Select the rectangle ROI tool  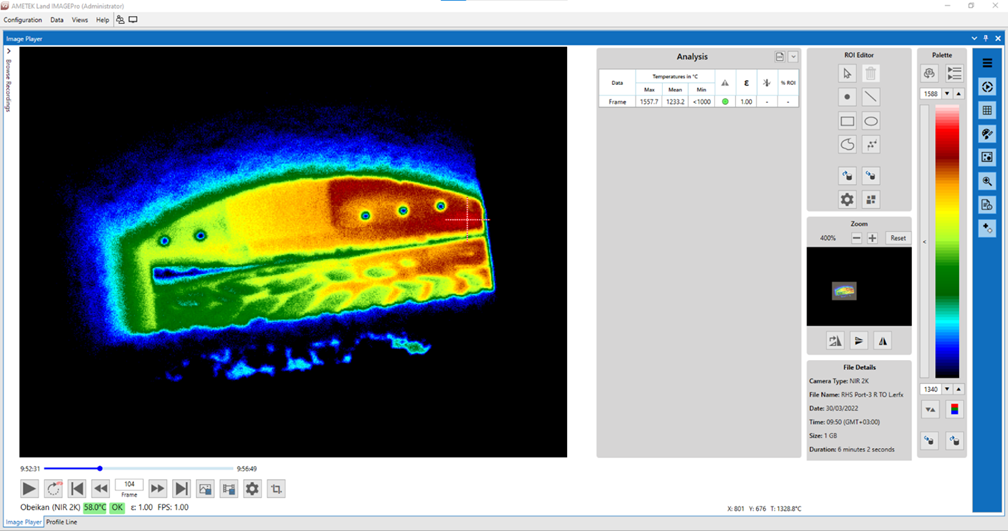(x=847, y=121)
